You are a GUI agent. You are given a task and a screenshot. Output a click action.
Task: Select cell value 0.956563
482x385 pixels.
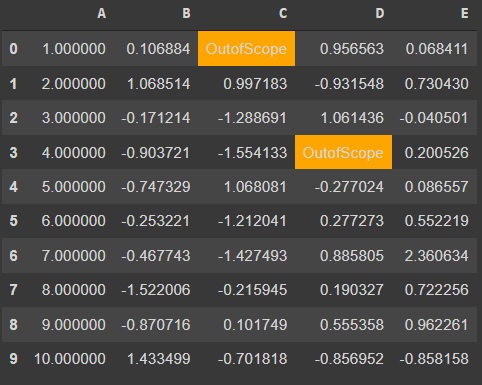[x=352, y=49]
